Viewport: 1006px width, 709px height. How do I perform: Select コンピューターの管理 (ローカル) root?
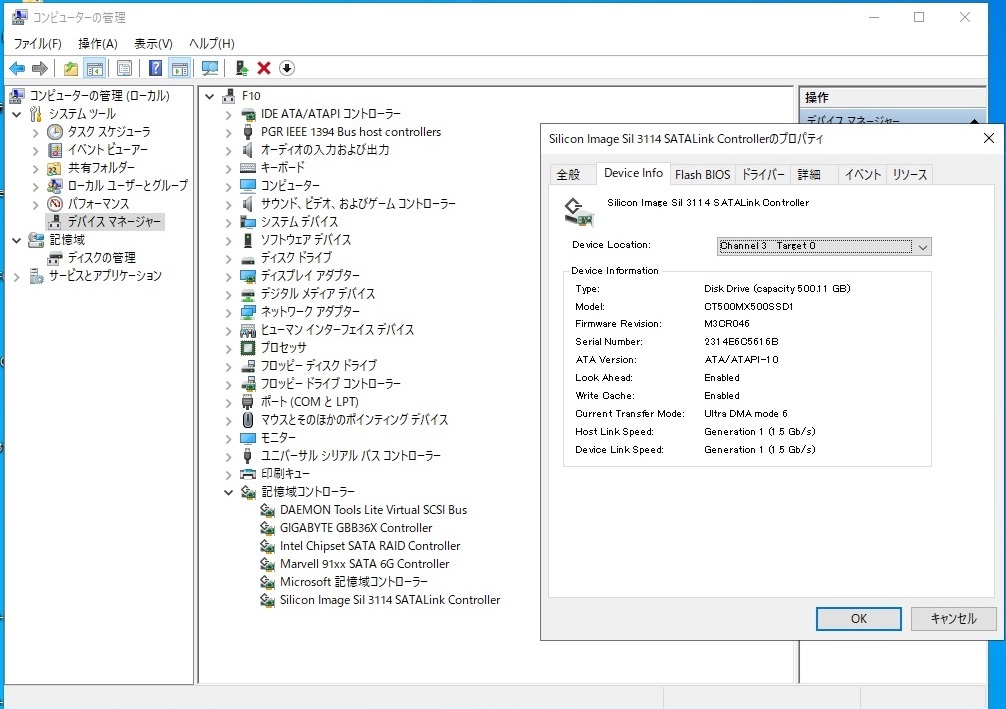99,96
